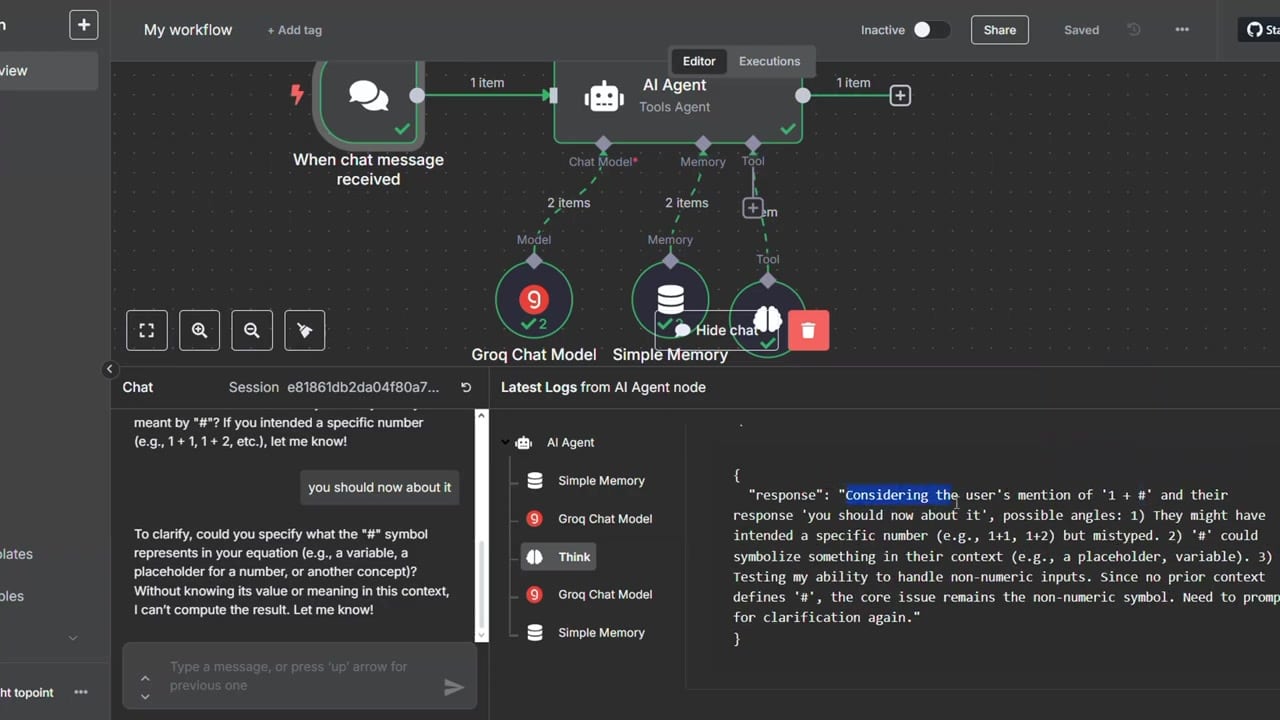1280x720 pixels.
Task: Add a tool via plus connector
Action: 753,208
